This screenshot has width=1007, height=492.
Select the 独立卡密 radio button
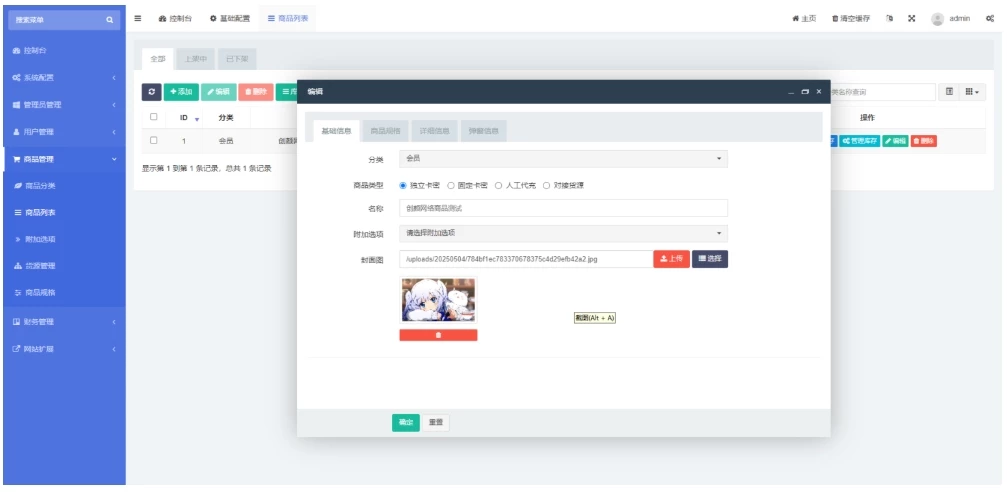(403, 185)
